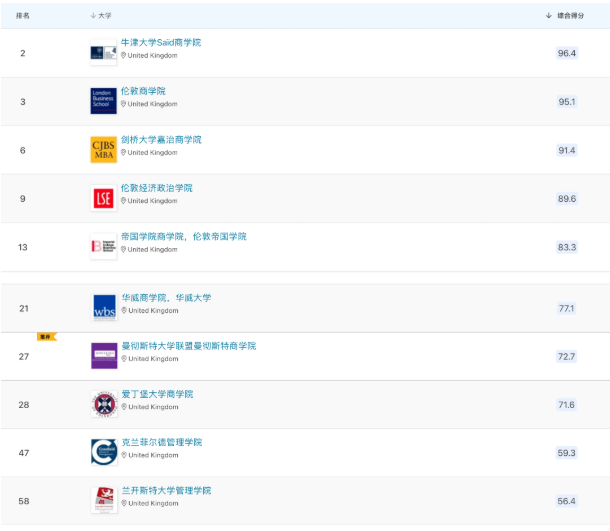Open 爱丁堡大学商学院 link

pyautogui.click(x=158, y=394)
